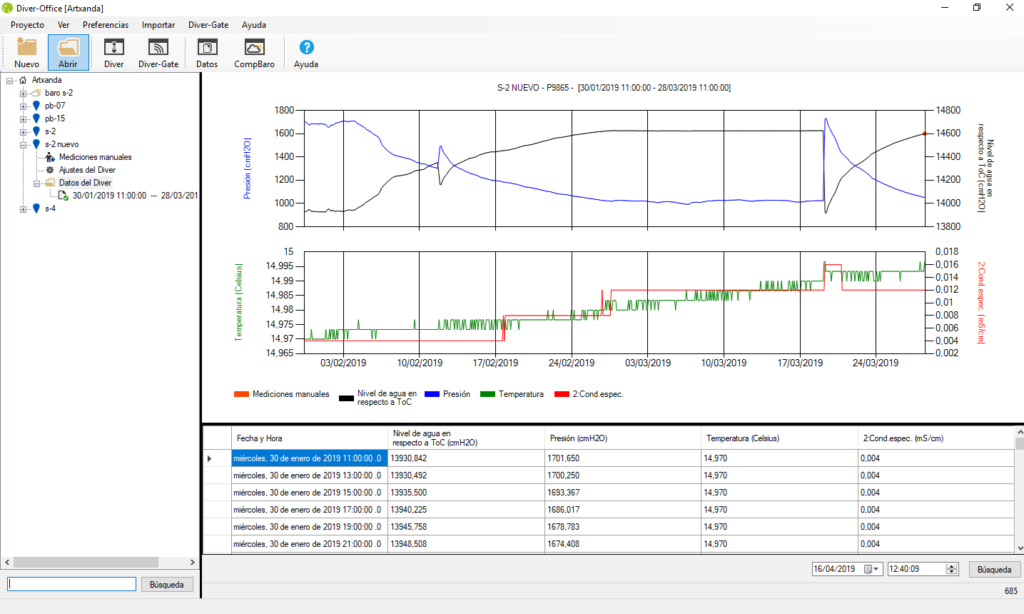Click the Mediciones manuales orange legend swatch
Screen dimensions: 1024x614
(242, 394)
